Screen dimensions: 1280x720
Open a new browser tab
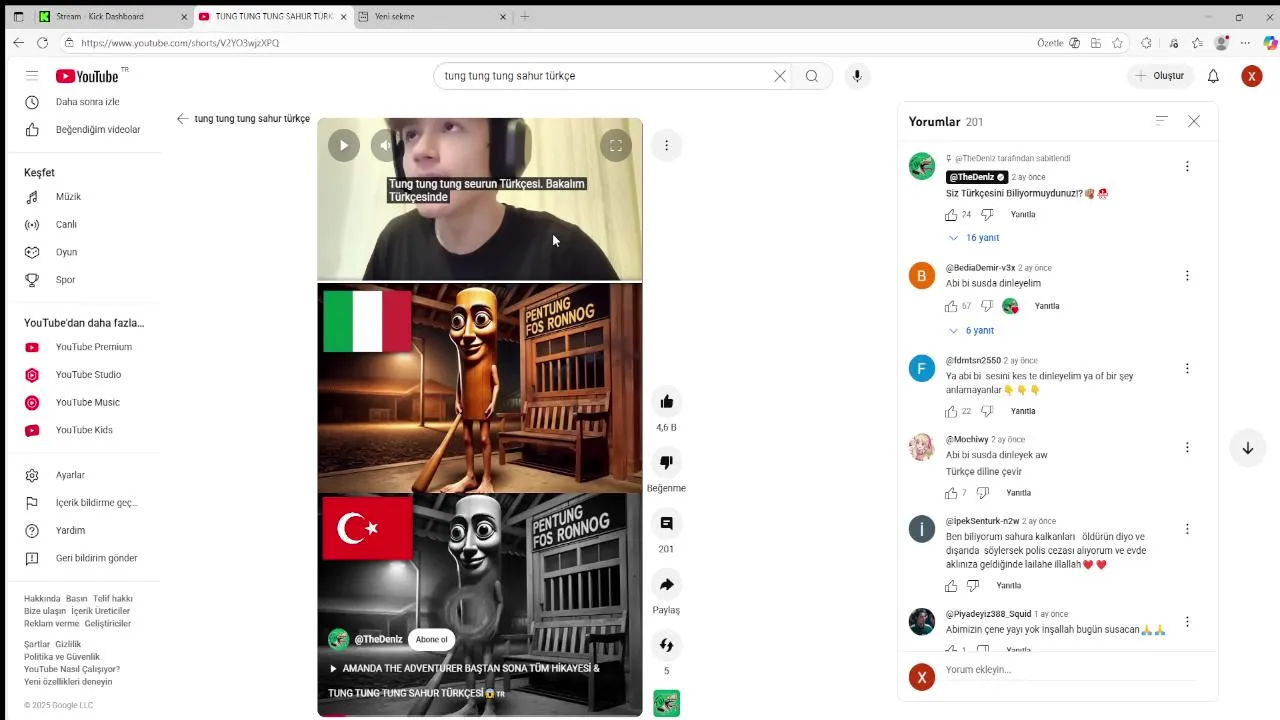tap(525, 17)
